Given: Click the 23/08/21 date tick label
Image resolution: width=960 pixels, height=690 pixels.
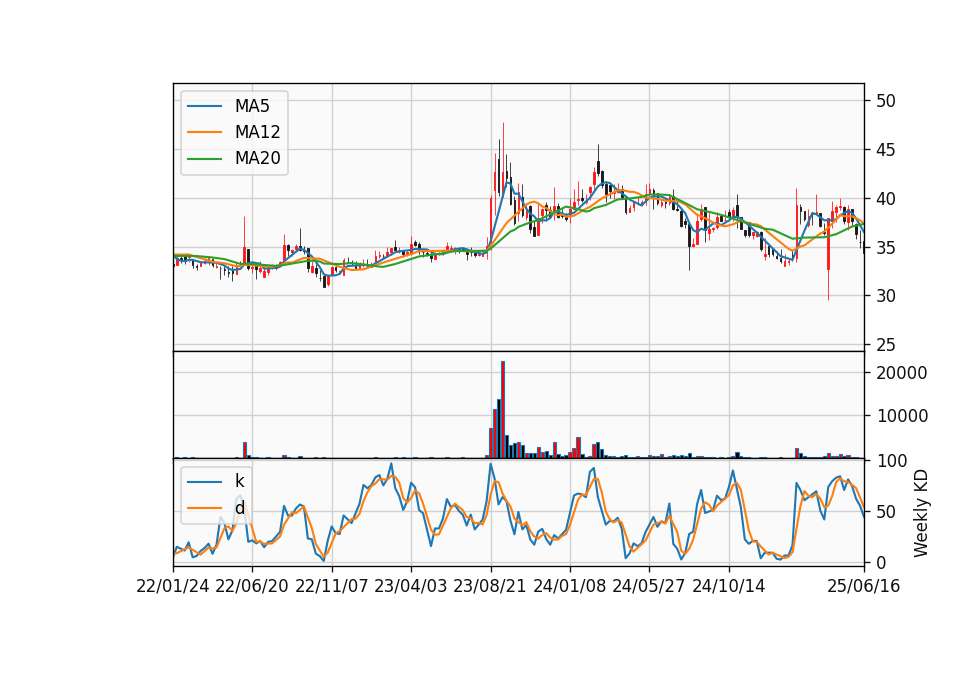Looking at the screenshot, I should coord(490,587).
